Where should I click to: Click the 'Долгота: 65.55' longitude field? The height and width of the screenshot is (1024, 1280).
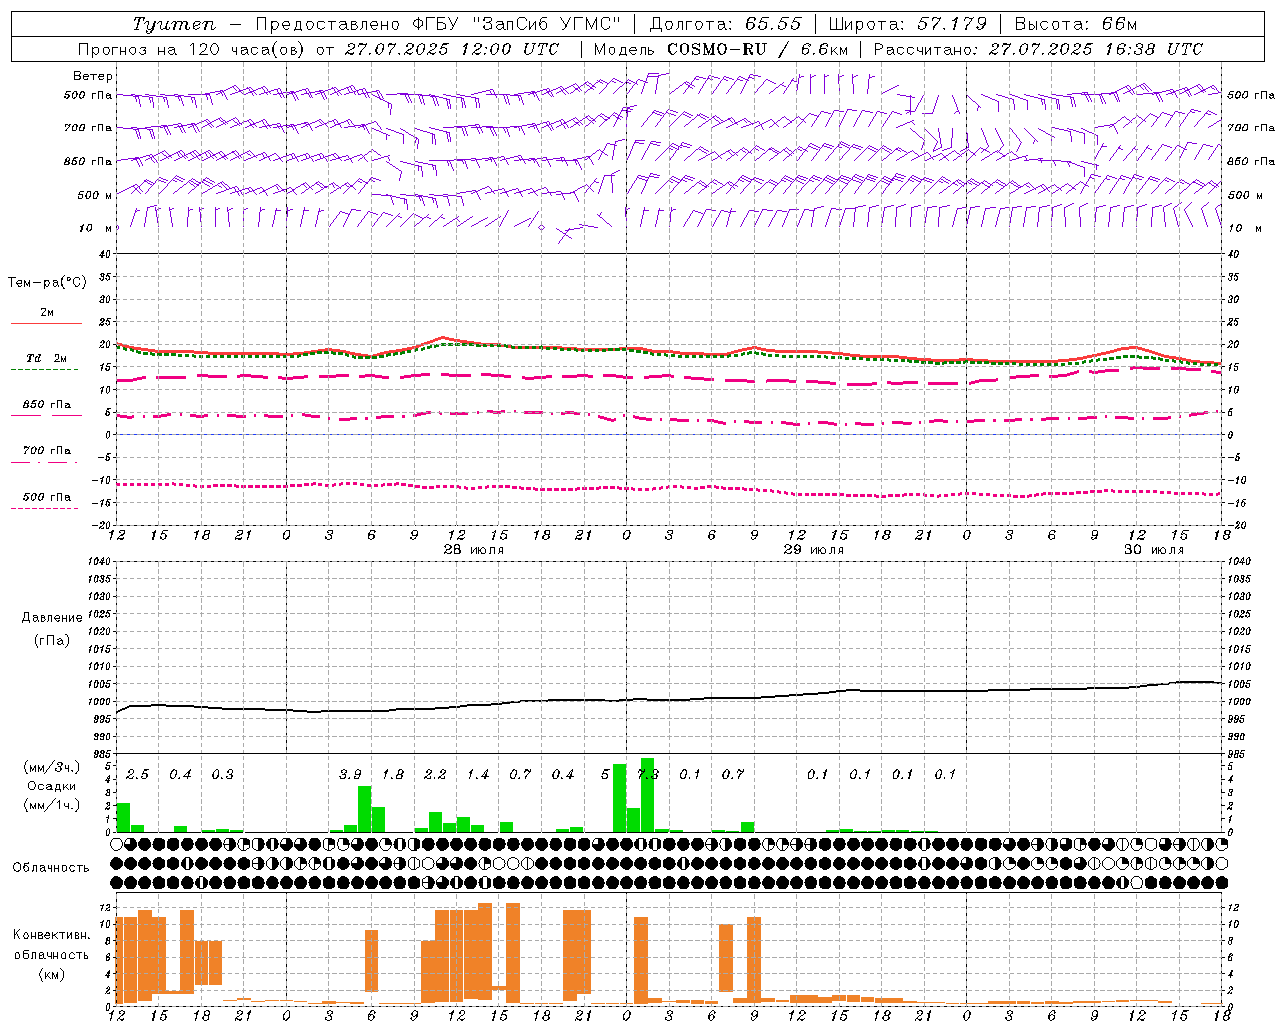pyautogui.click(x=725, y=24)
